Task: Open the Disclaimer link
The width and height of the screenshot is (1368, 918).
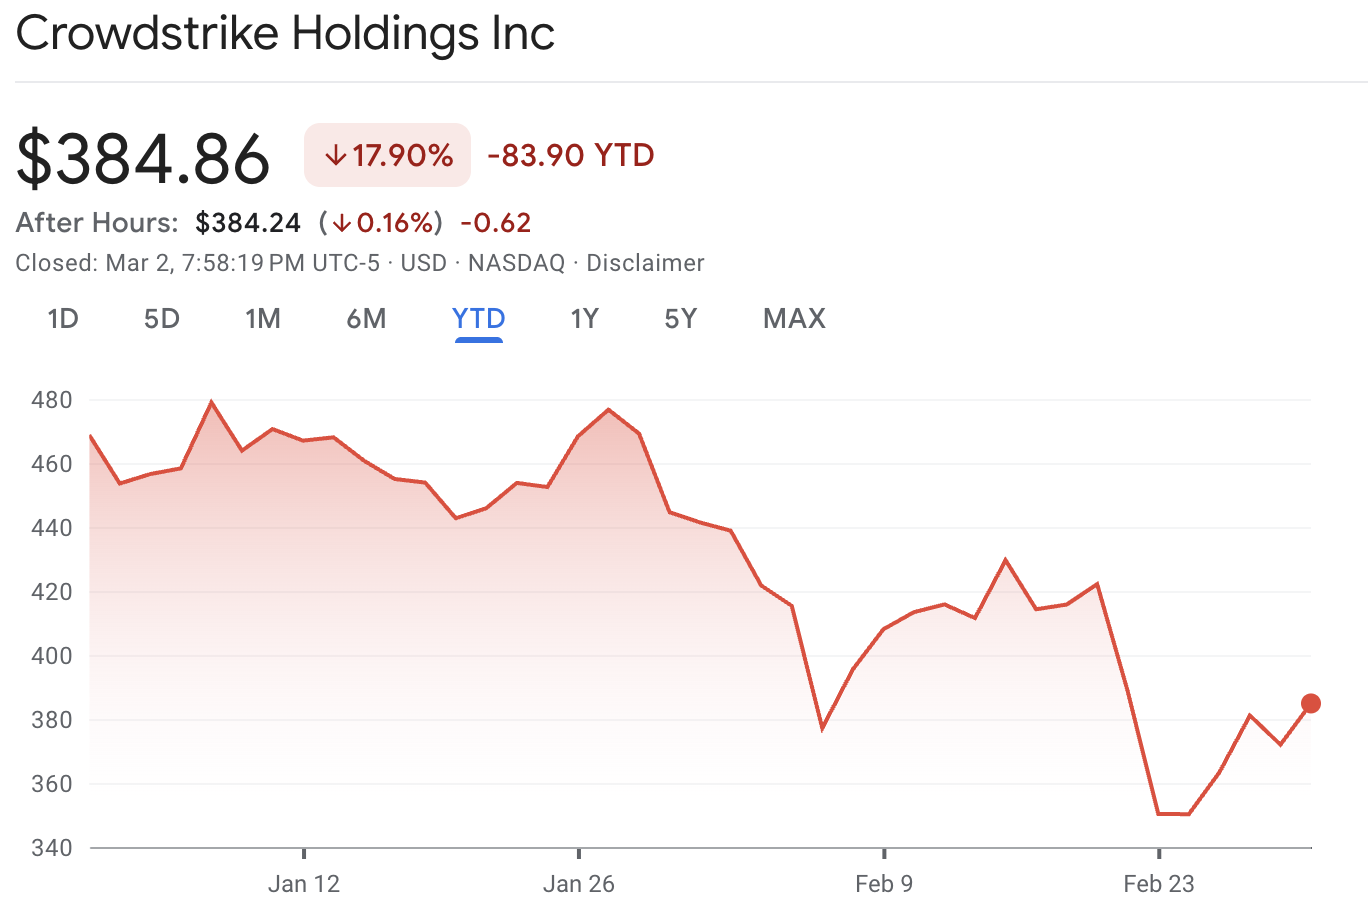Action: coord(645,263)
